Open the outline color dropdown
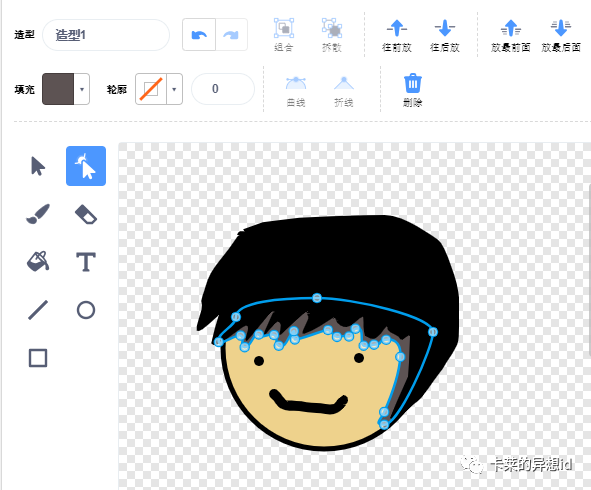591x490 pixels. (x=174, y=89)
